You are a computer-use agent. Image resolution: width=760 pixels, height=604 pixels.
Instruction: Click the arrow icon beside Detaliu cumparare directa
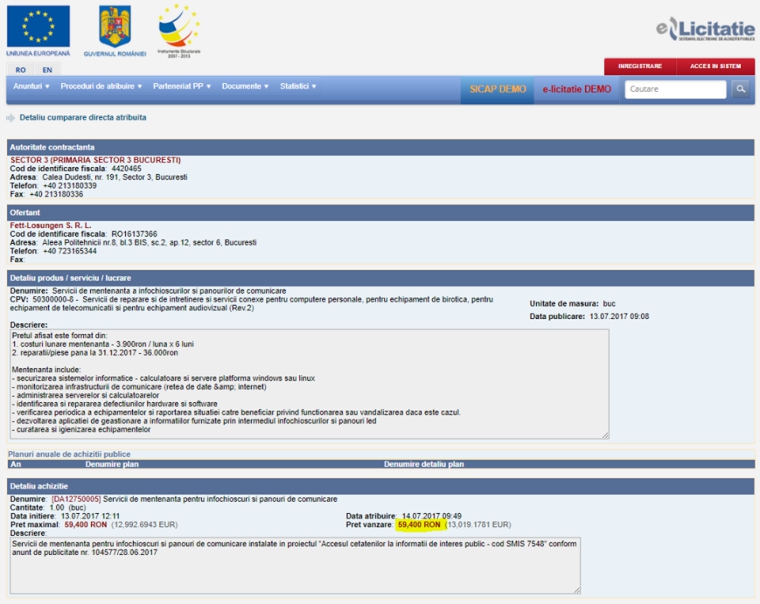click(11, 118)
